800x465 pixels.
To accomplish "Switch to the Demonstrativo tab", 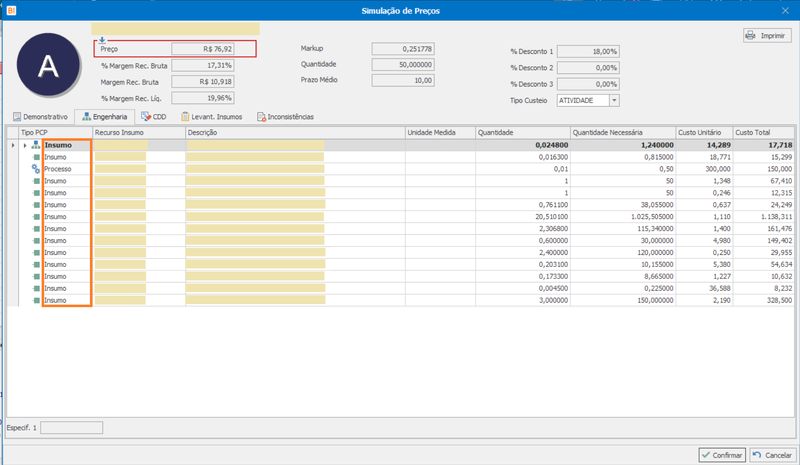I will click(40, 117).
